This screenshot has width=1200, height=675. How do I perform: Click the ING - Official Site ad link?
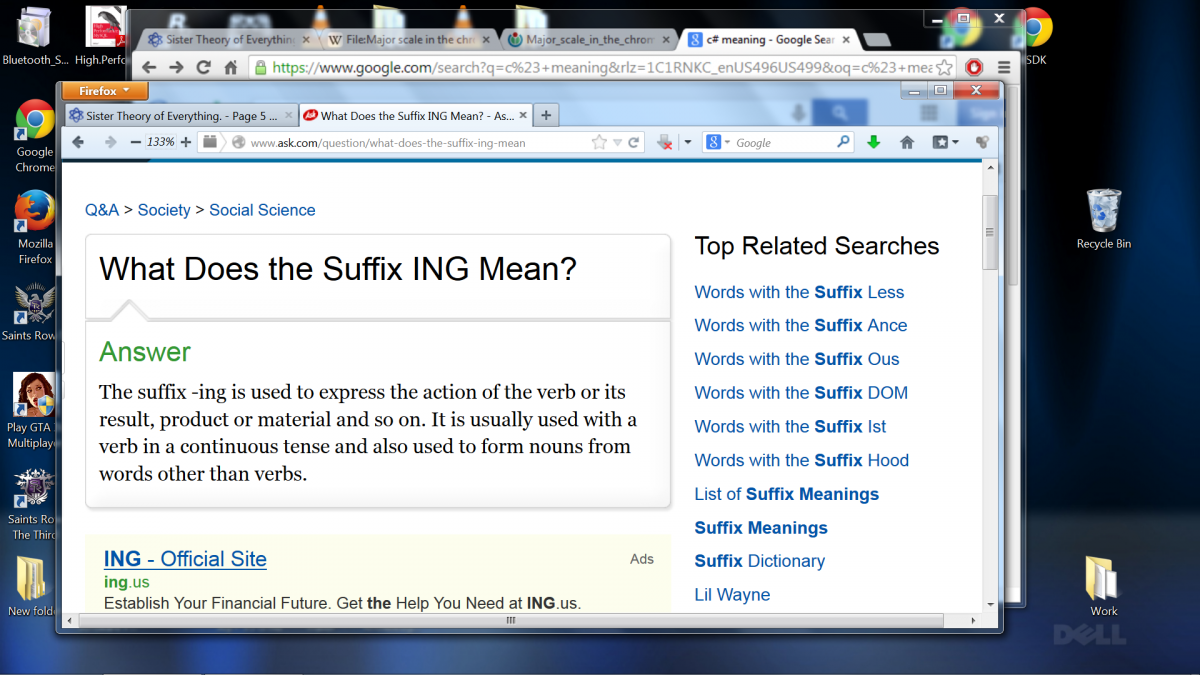pyautogui.click(x=185, y=559)
